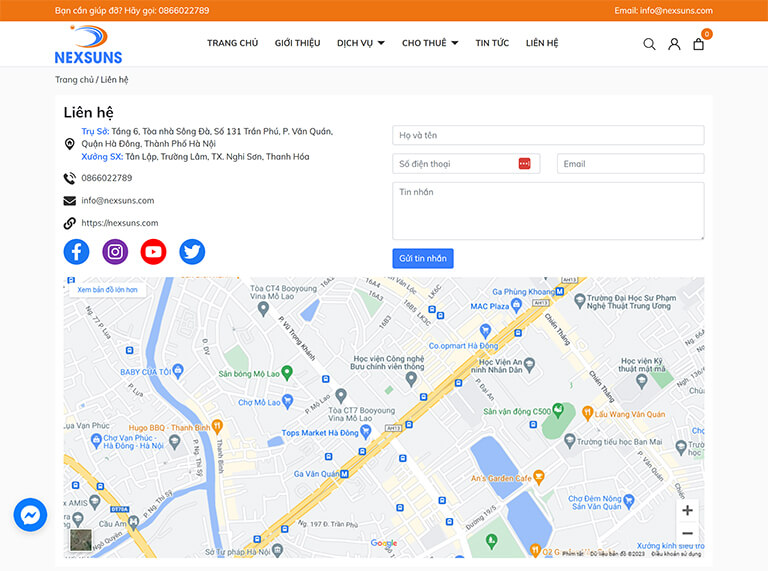Click the envelope icon beside info@nexsuns.com
Image resolution: width=768 pixels, height=571 pixels.
pyautogui.click(x=70, y=201)
